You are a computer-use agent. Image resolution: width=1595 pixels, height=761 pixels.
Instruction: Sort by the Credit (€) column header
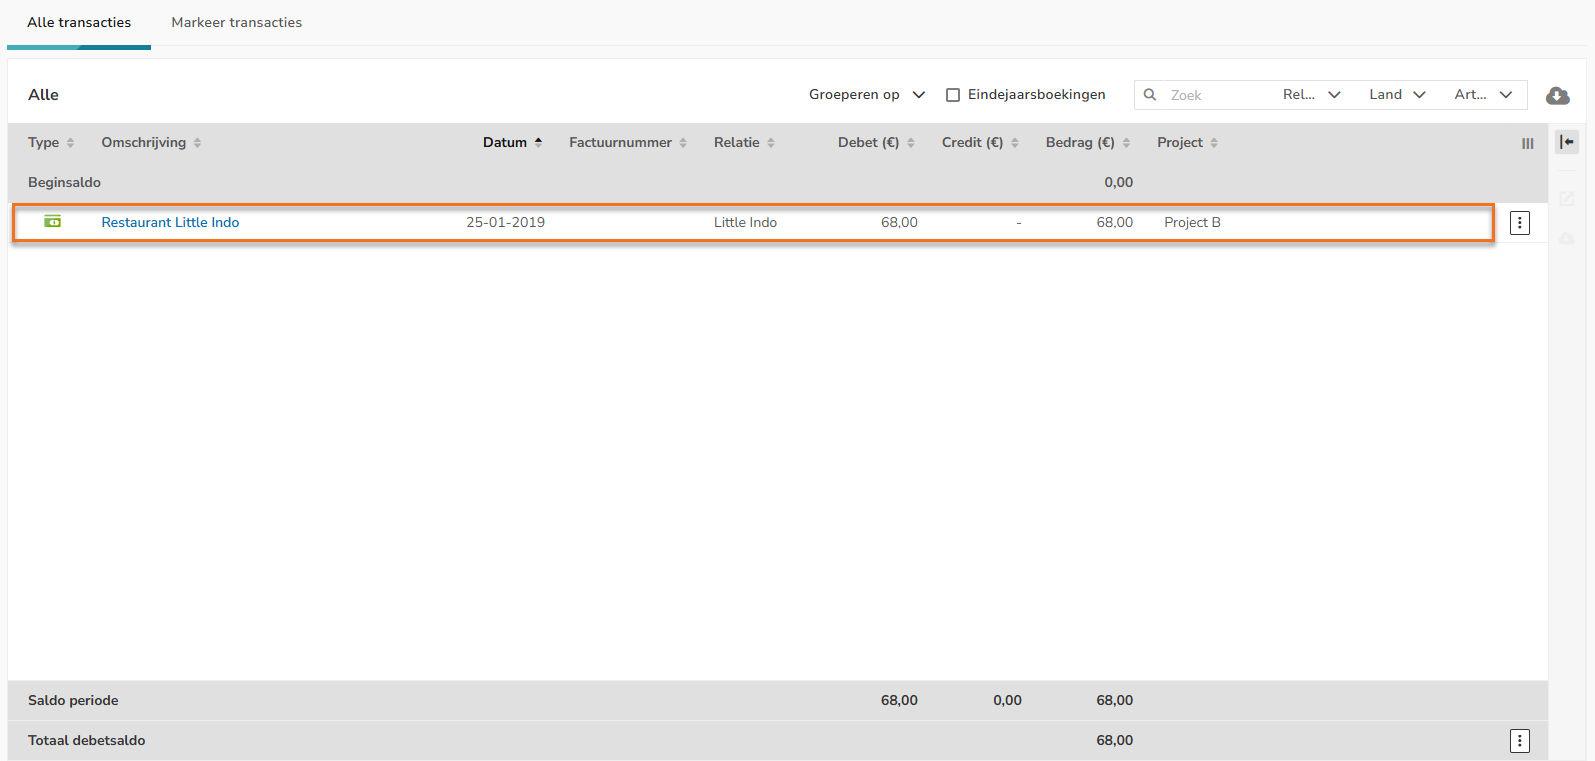980,143
